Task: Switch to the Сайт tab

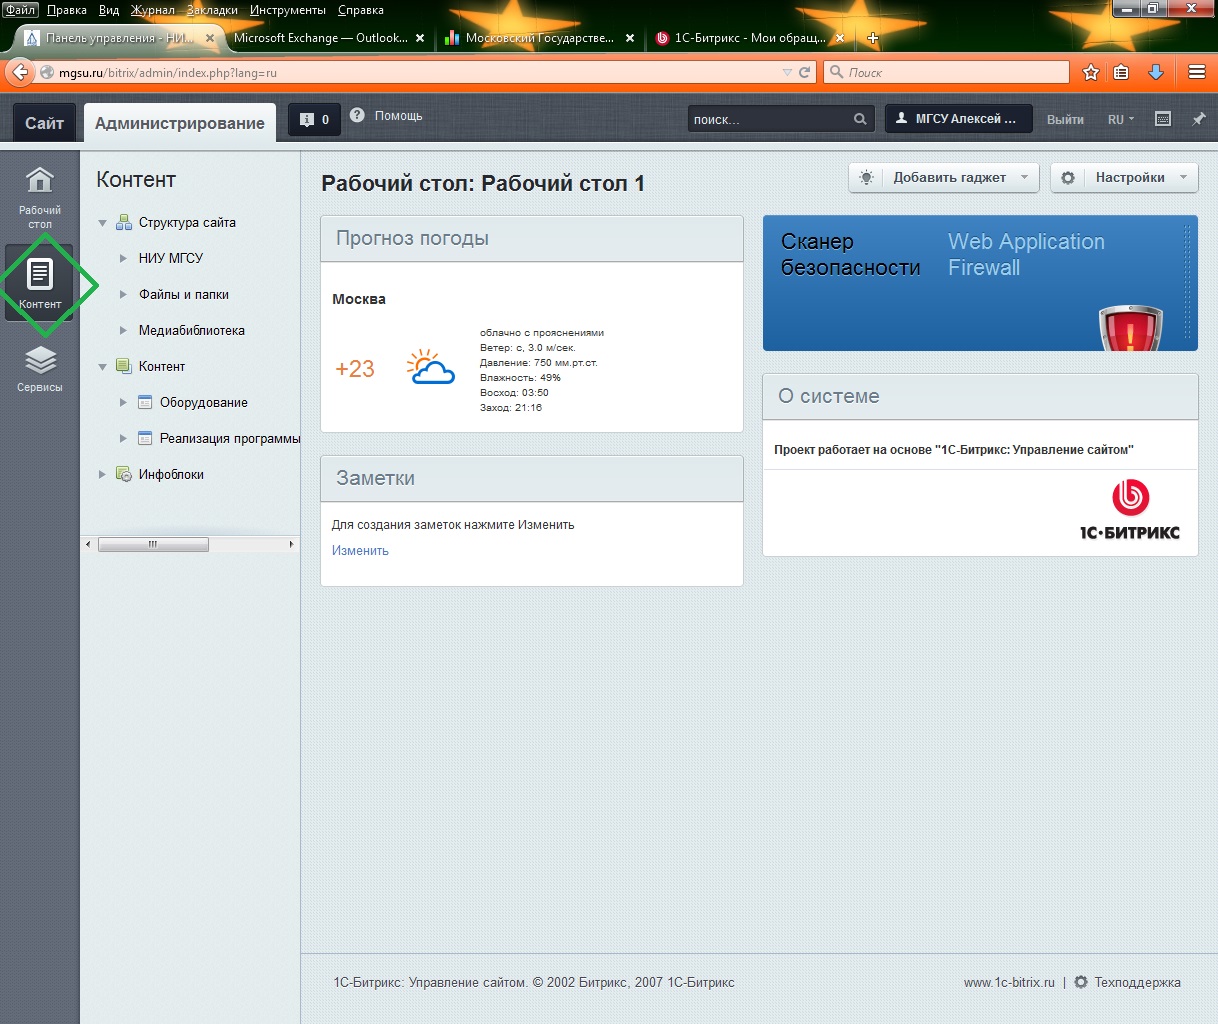Action: point(44,123)
